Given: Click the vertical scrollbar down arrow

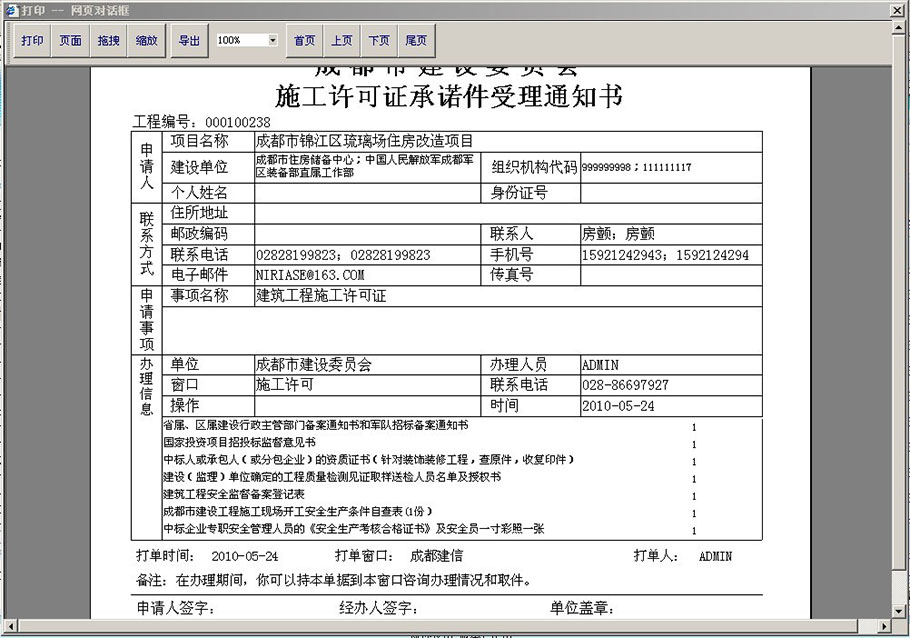Looking at the screenshot, I should click(x=898, y=611).
